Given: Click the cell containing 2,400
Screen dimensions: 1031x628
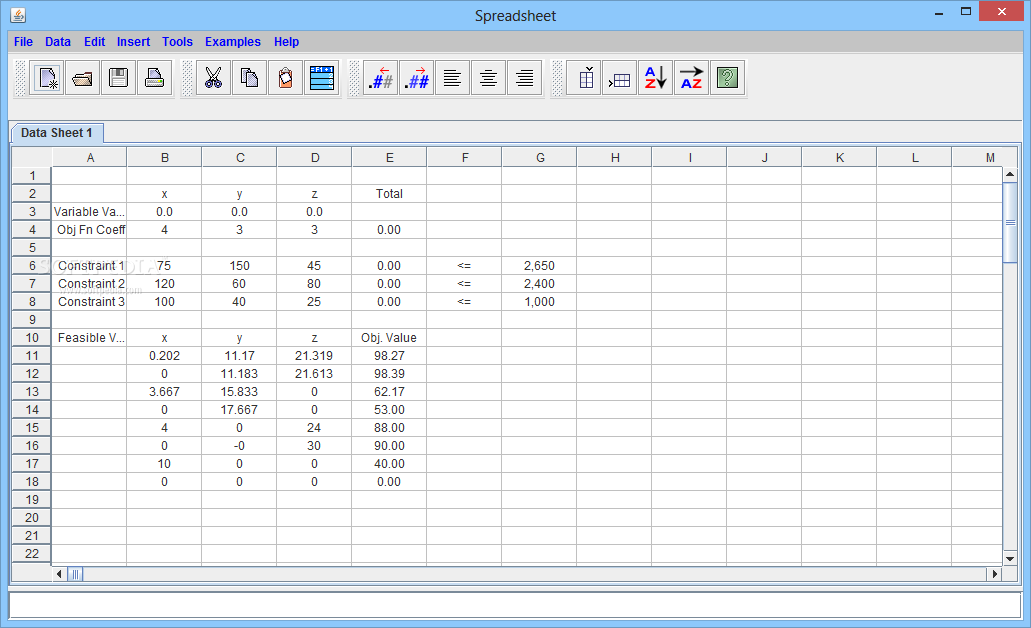Looking at the screenshot, I should coord(539,283).
